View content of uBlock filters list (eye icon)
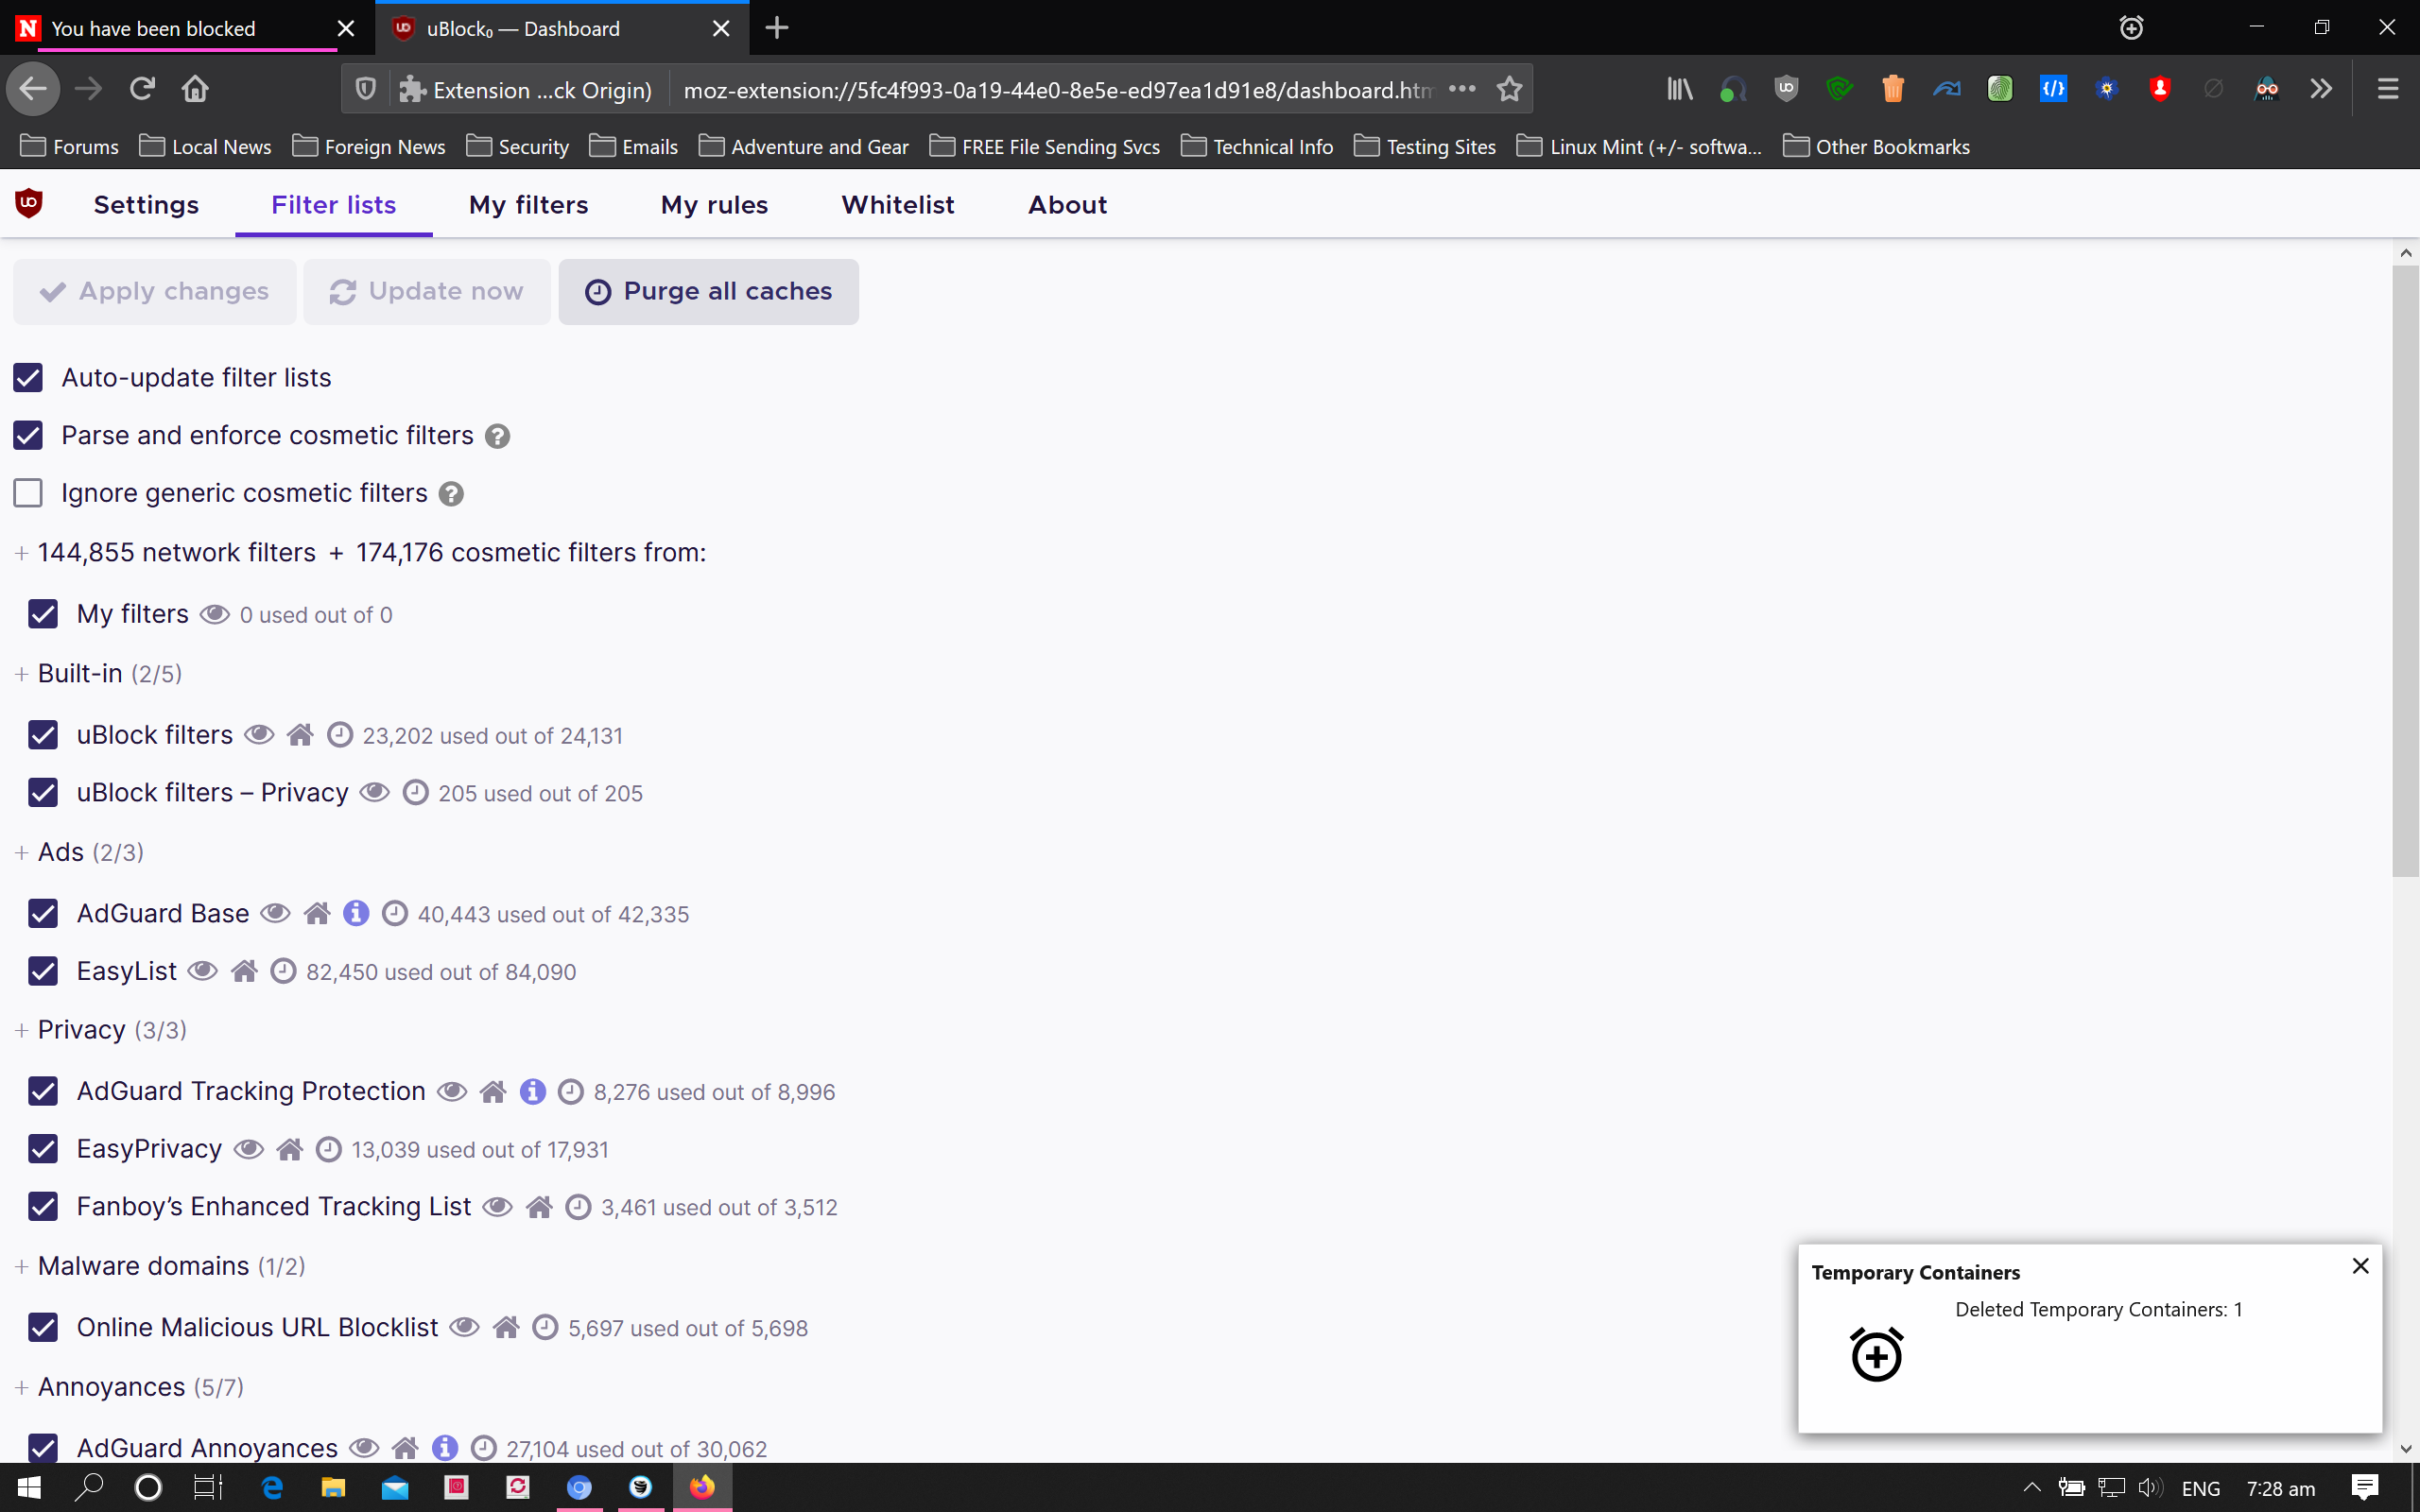Image resolution: width=2420 pixels, height=1512 pixels. pyautogui.click(x=259, y=735)
